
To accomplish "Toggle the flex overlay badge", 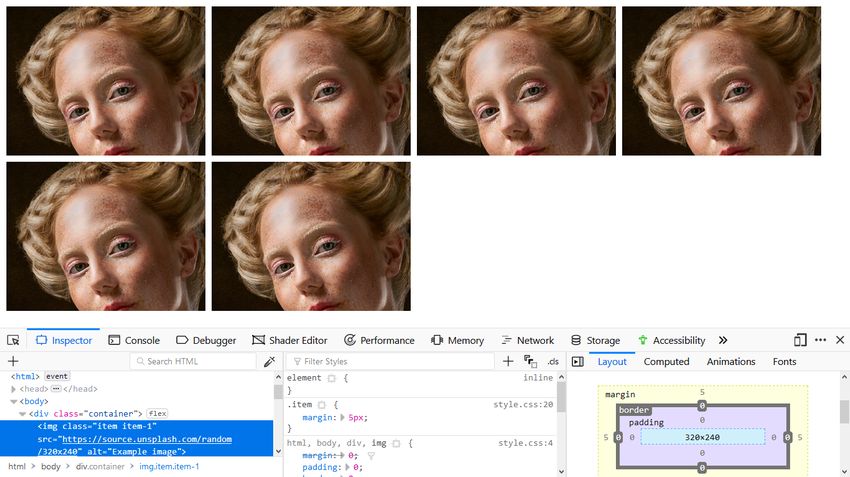I will click(x=157, y=414).
